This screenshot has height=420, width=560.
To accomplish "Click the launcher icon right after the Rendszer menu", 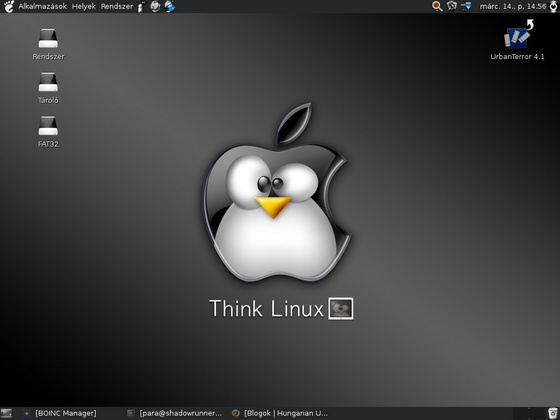I will tap(142, 6).
